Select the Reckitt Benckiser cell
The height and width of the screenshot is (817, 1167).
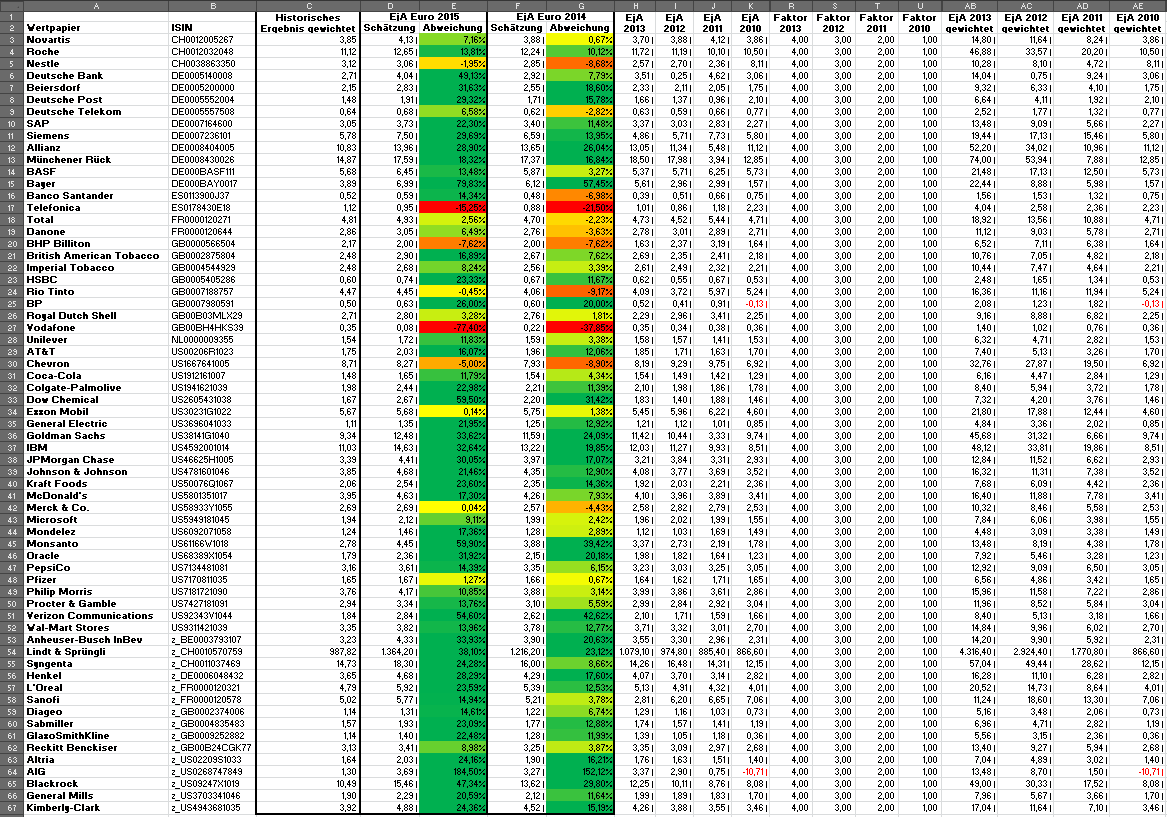tap(96, 747)
